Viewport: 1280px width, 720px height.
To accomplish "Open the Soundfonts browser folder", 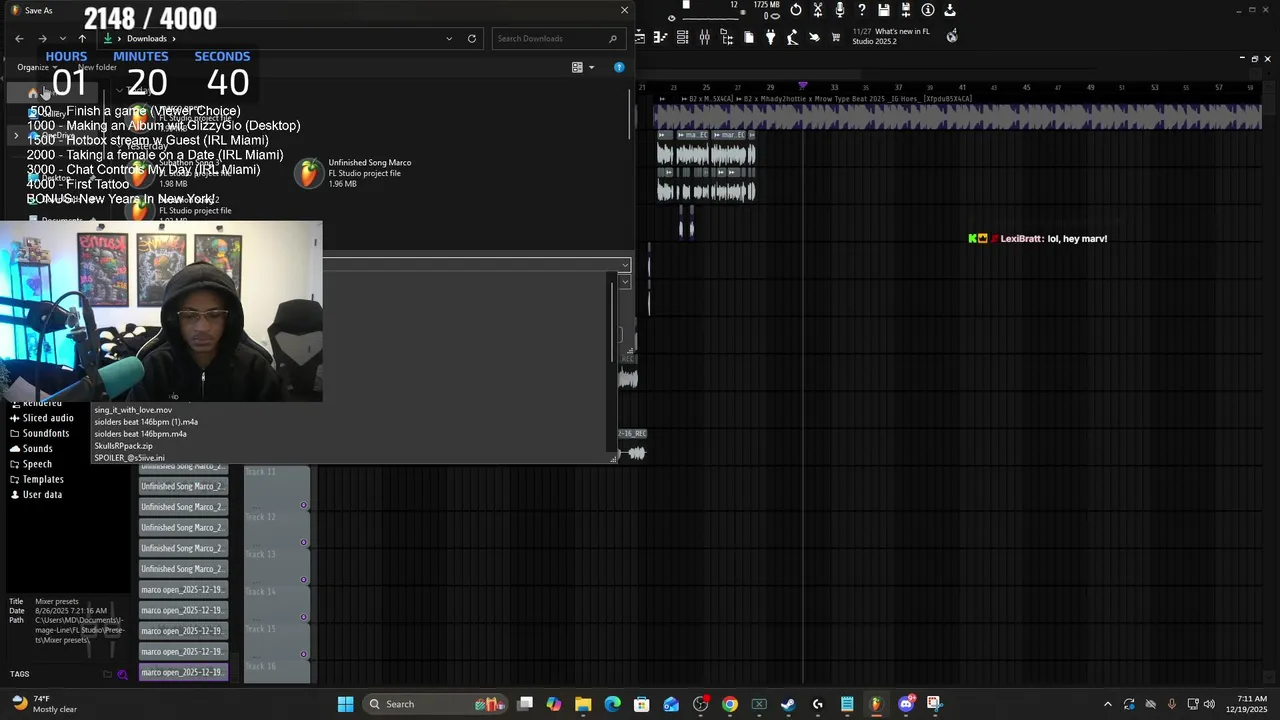I will 40,433.
